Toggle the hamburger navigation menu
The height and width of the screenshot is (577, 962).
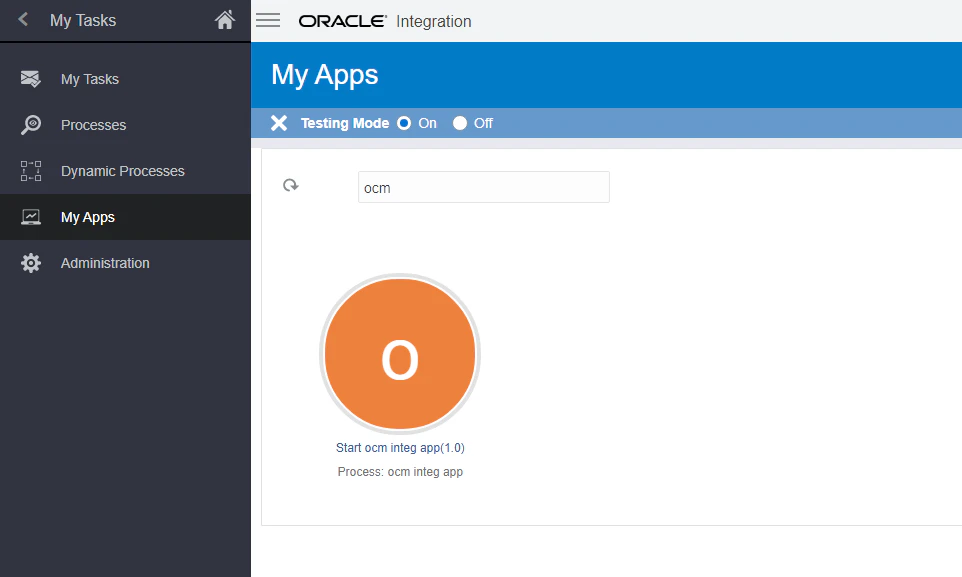click(268, 20)
